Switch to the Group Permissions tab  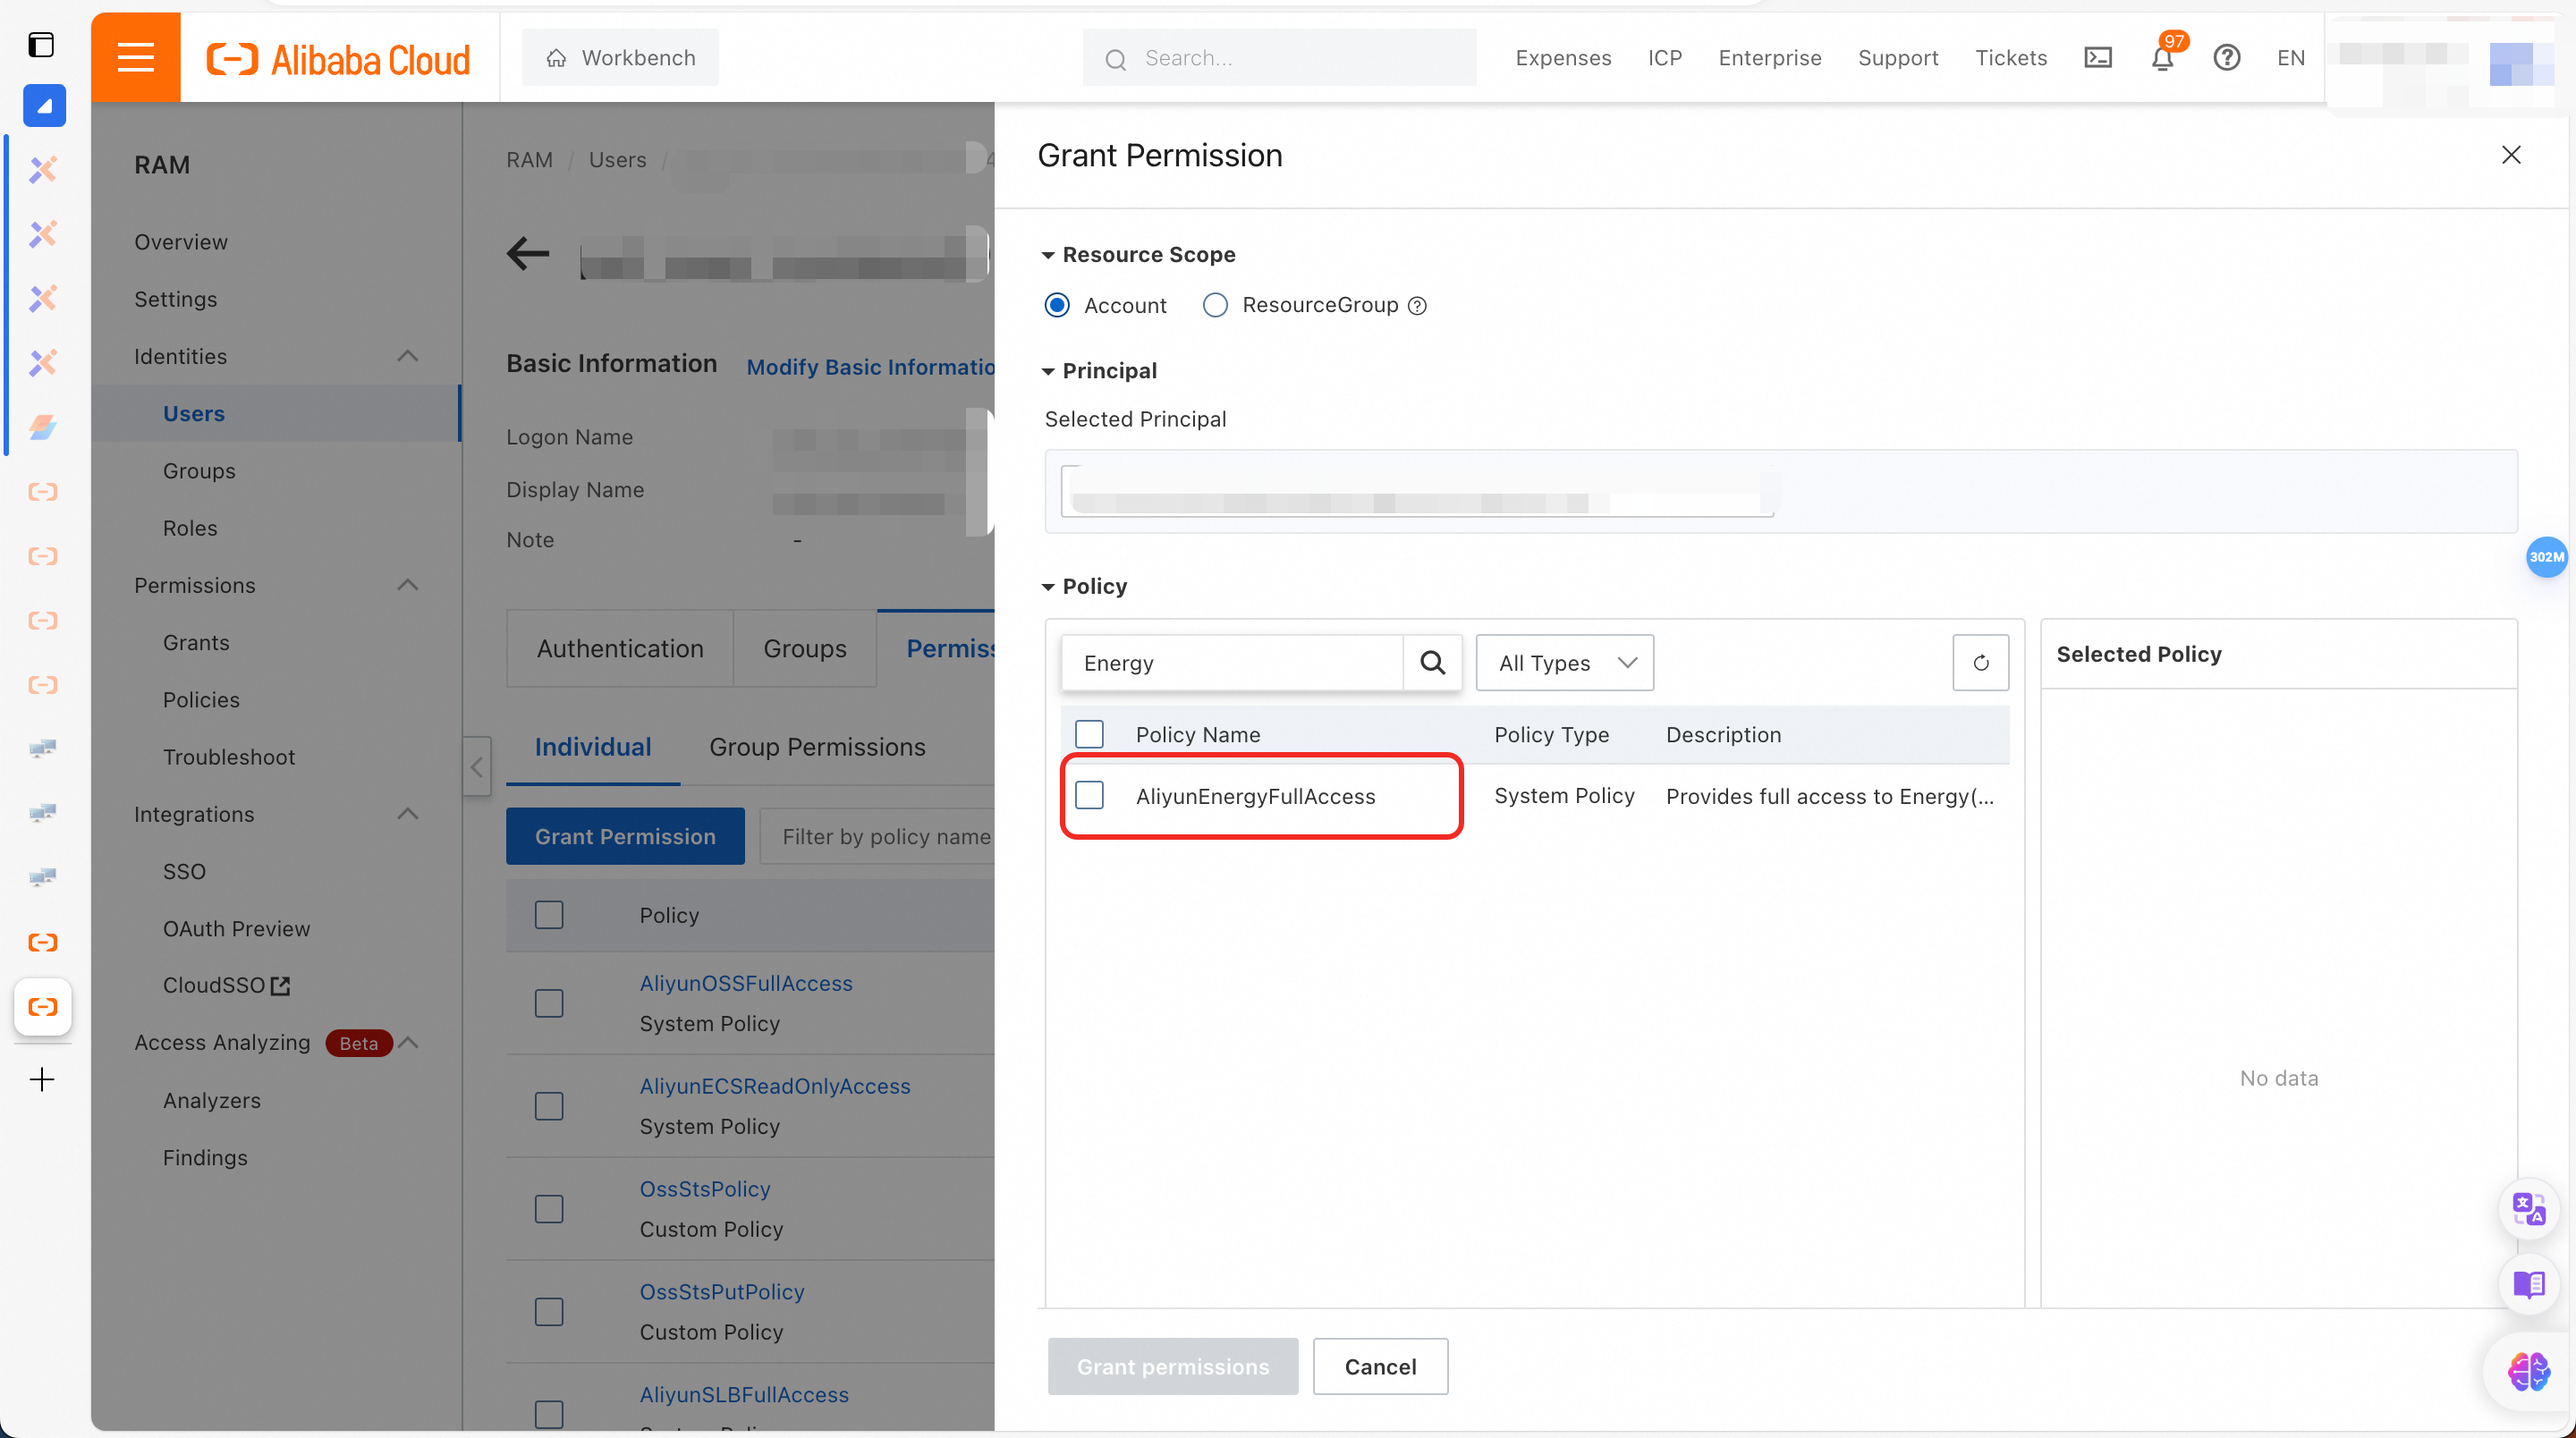click(x=817, y=746)
